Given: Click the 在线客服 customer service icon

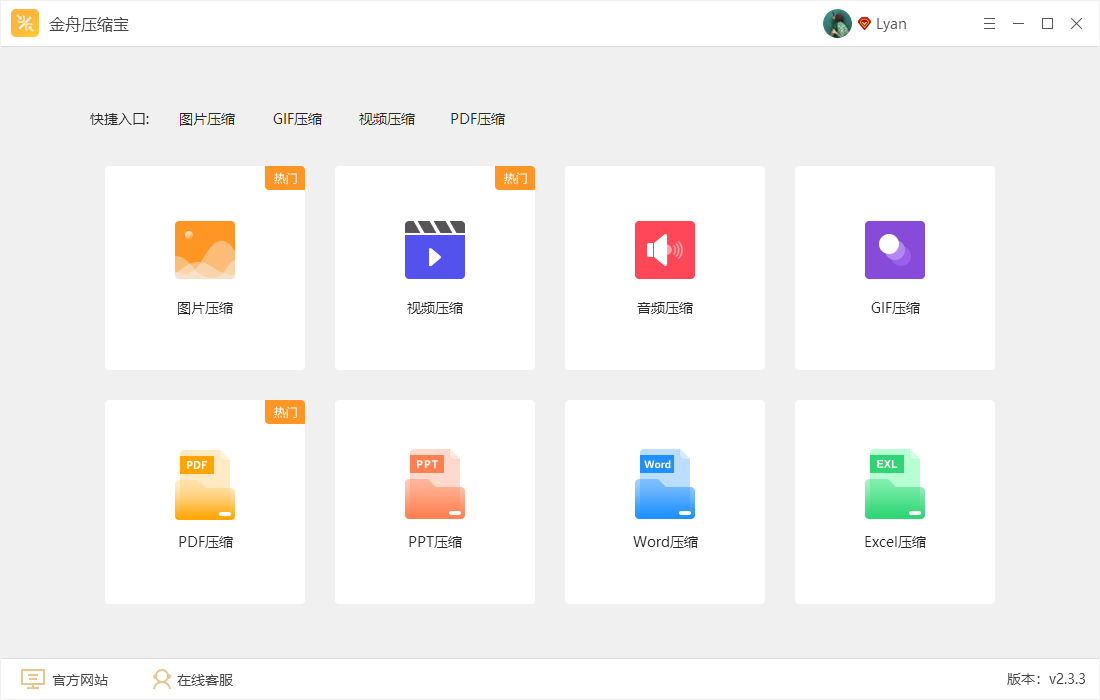Looking at the screenshot, I should click(161, 679).
